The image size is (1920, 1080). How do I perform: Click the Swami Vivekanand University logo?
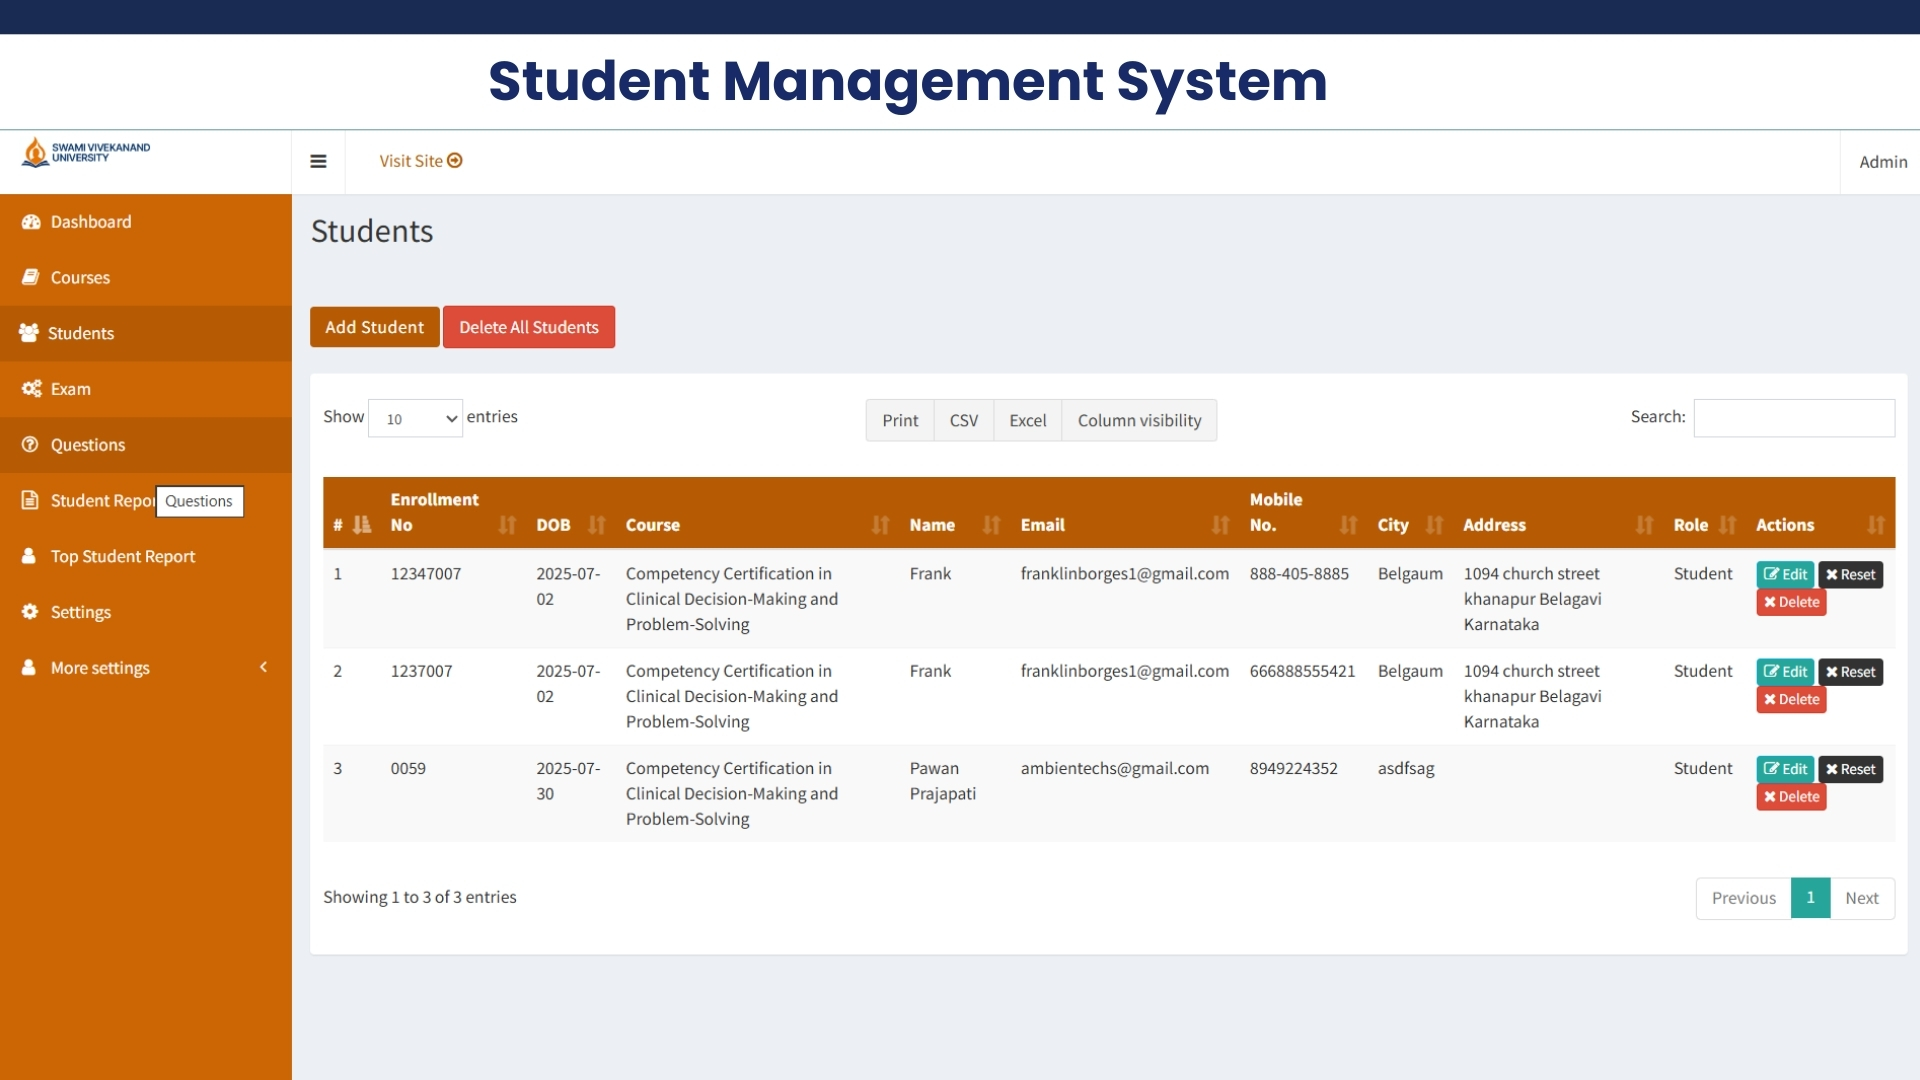85,152
